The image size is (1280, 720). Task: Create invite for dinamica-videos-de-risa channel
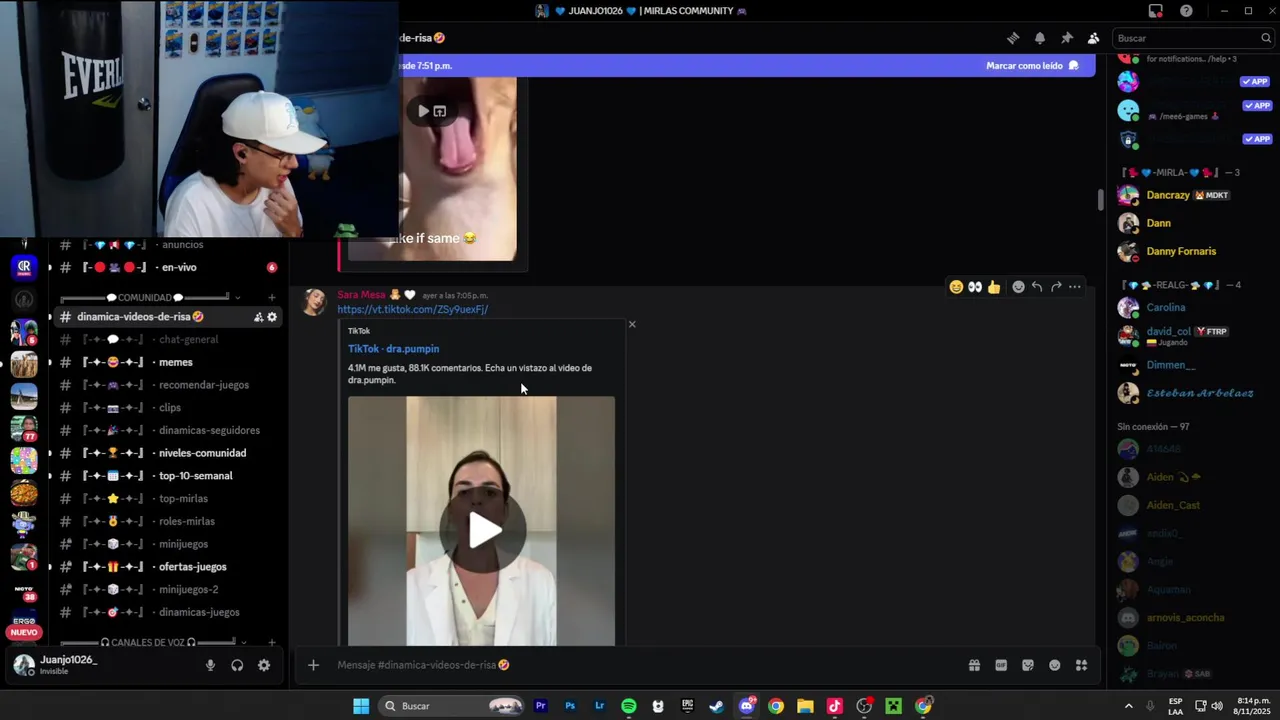point(258,317)
